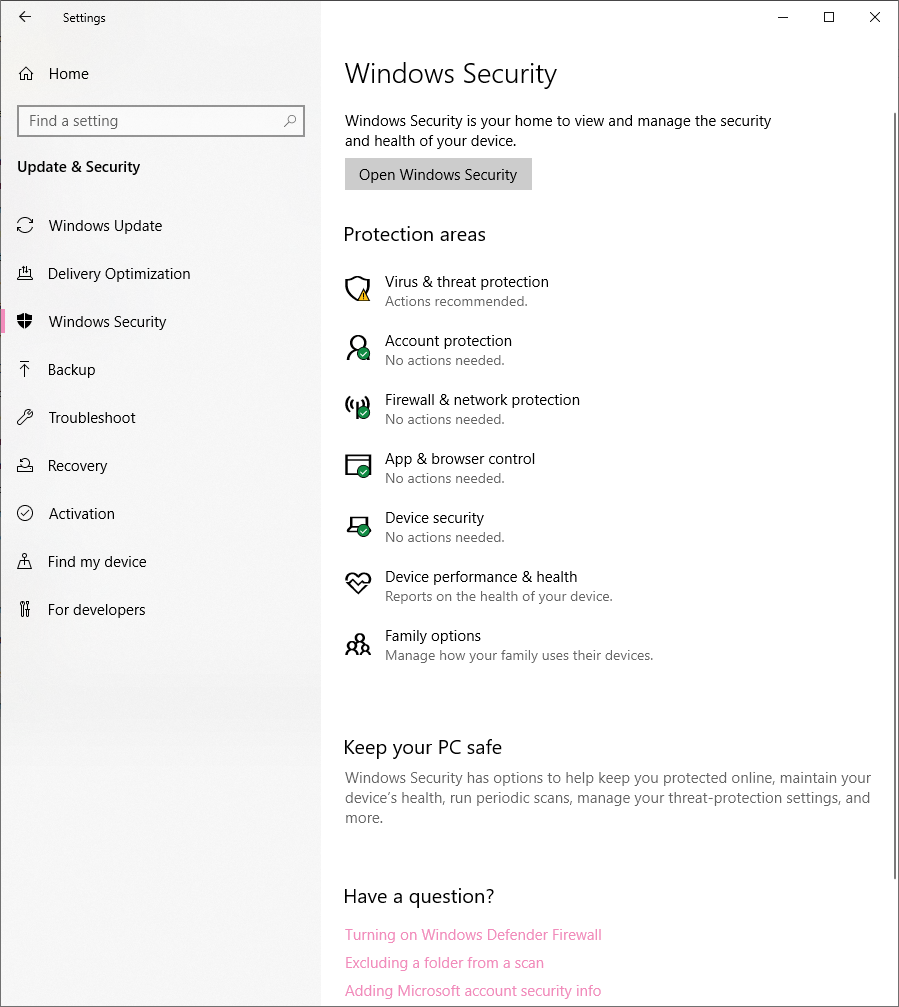Open the Turning on Windows Defender Firewall link
899x1007 pixels.
[x=473, y=934]
